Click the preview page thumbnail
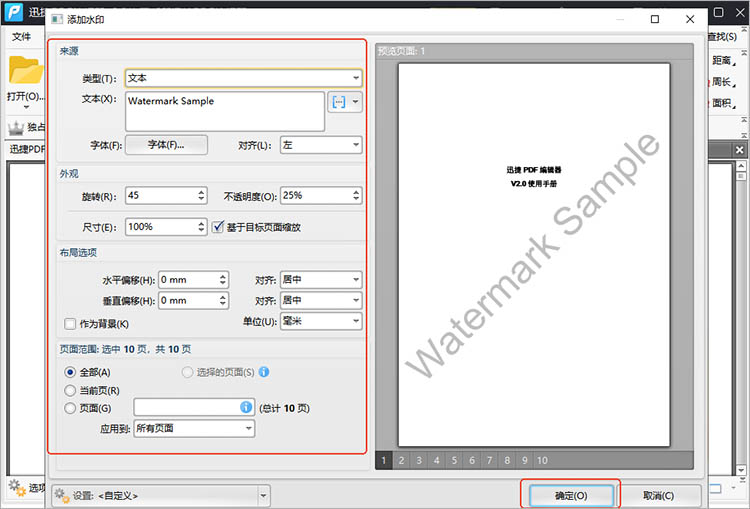This screenshot has width=750, height=509. (x=534, y=255)
